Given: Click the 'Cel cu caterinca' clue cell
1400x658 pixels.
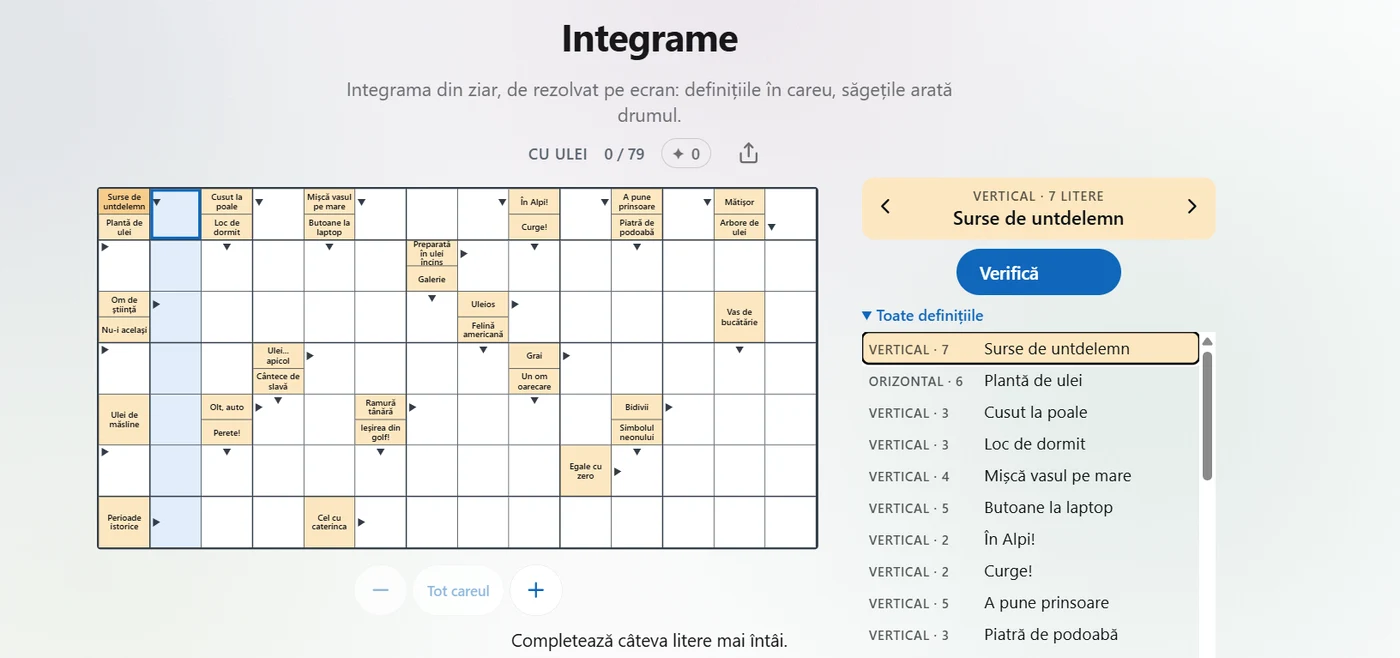Looking at the screenshot, I should click(x=329, y=522).
